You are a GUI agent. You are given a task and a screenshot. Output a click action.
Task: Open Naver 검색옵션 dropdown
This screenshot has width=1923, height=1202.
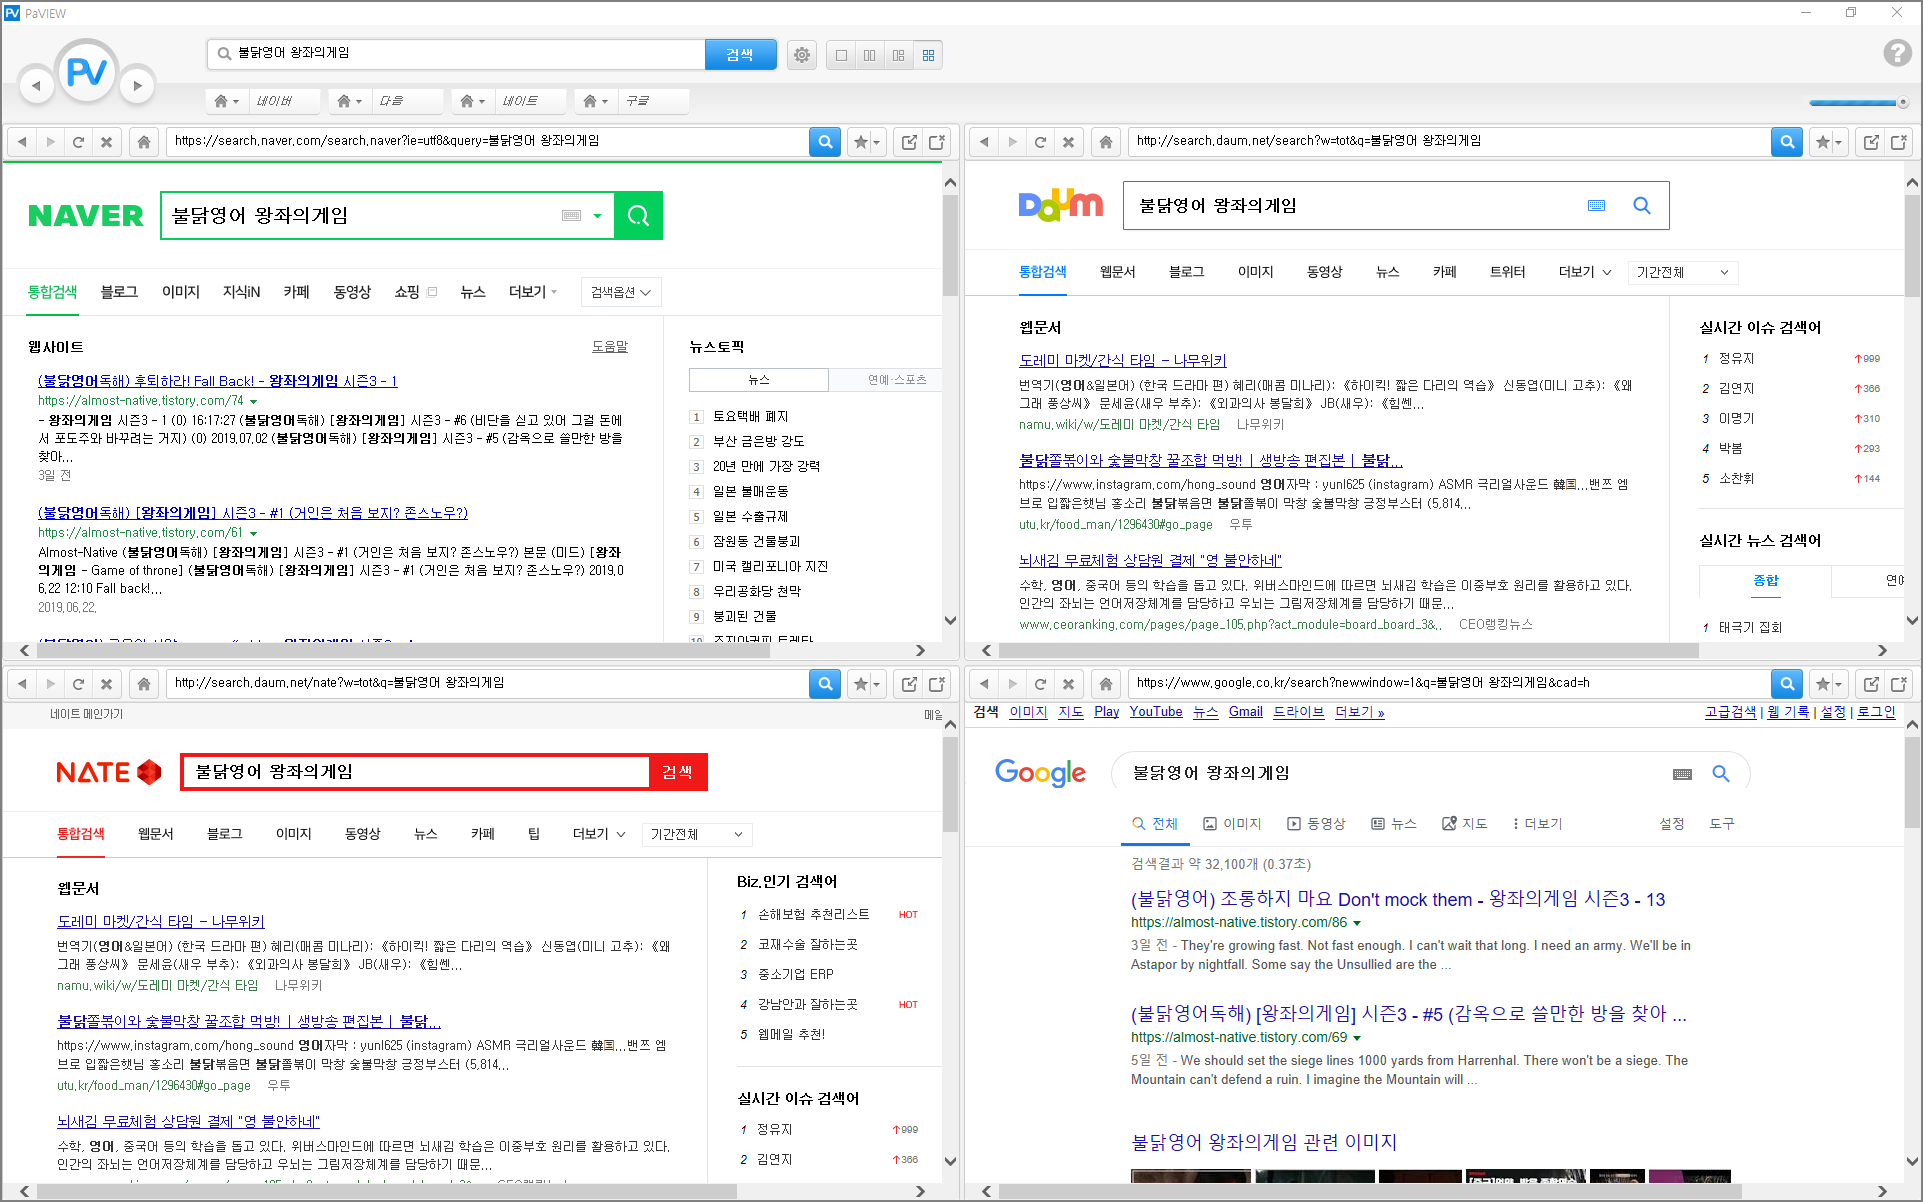point(621,292)
